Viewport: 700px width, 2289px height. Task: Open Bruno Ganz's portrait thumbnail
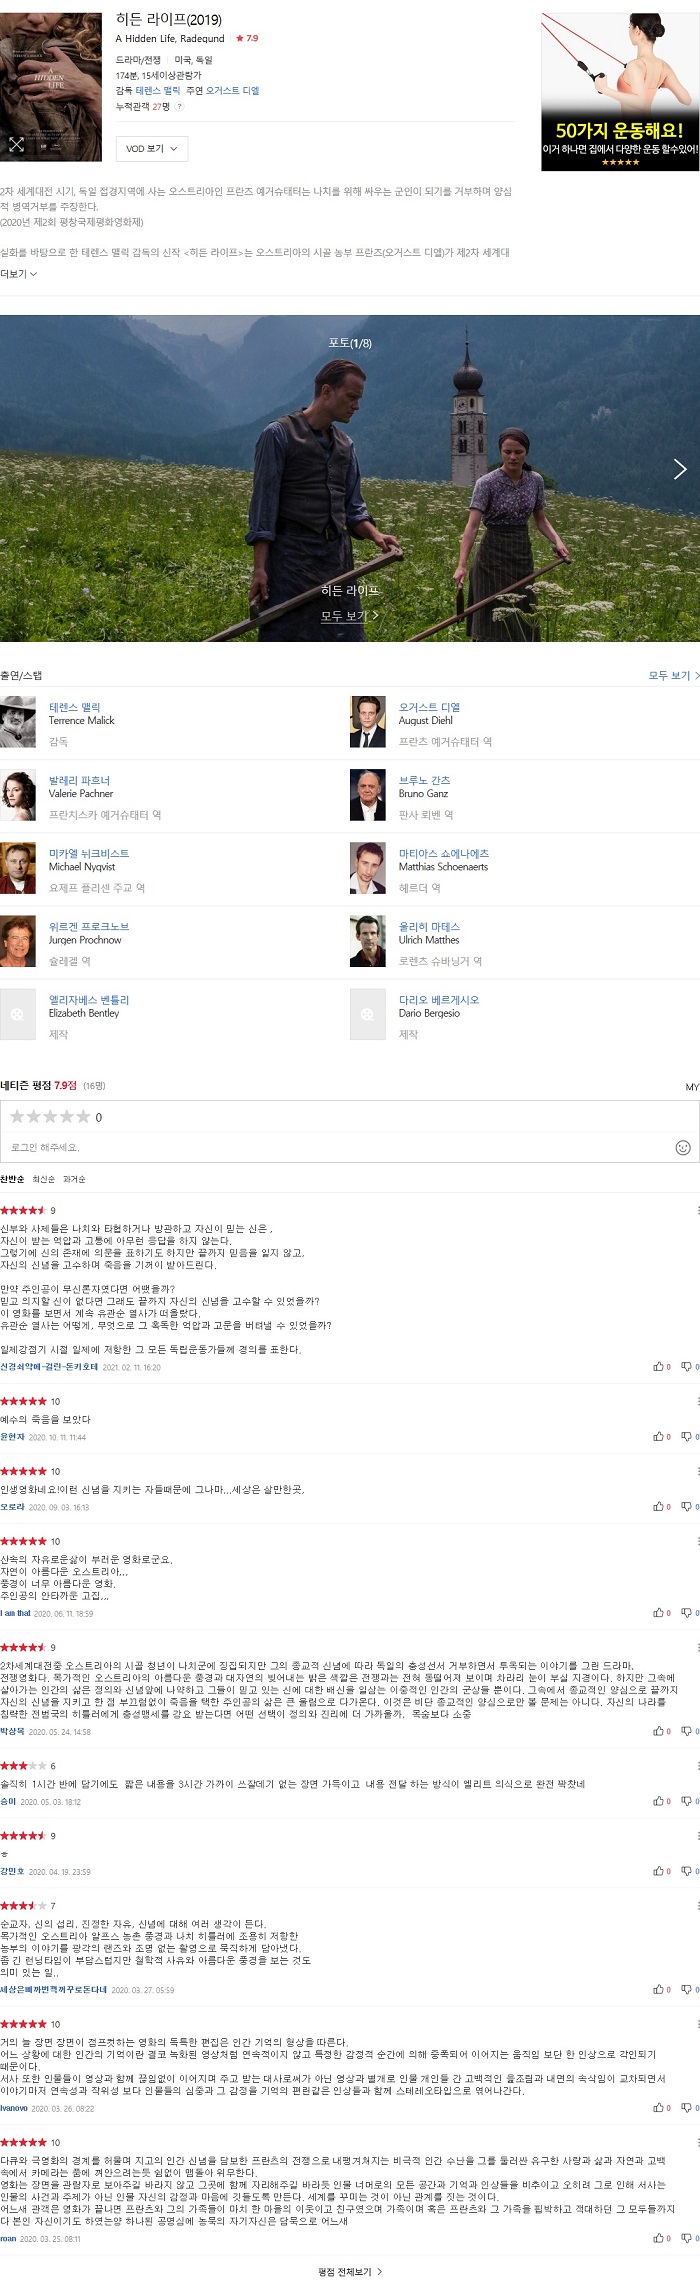coord(368,795)
